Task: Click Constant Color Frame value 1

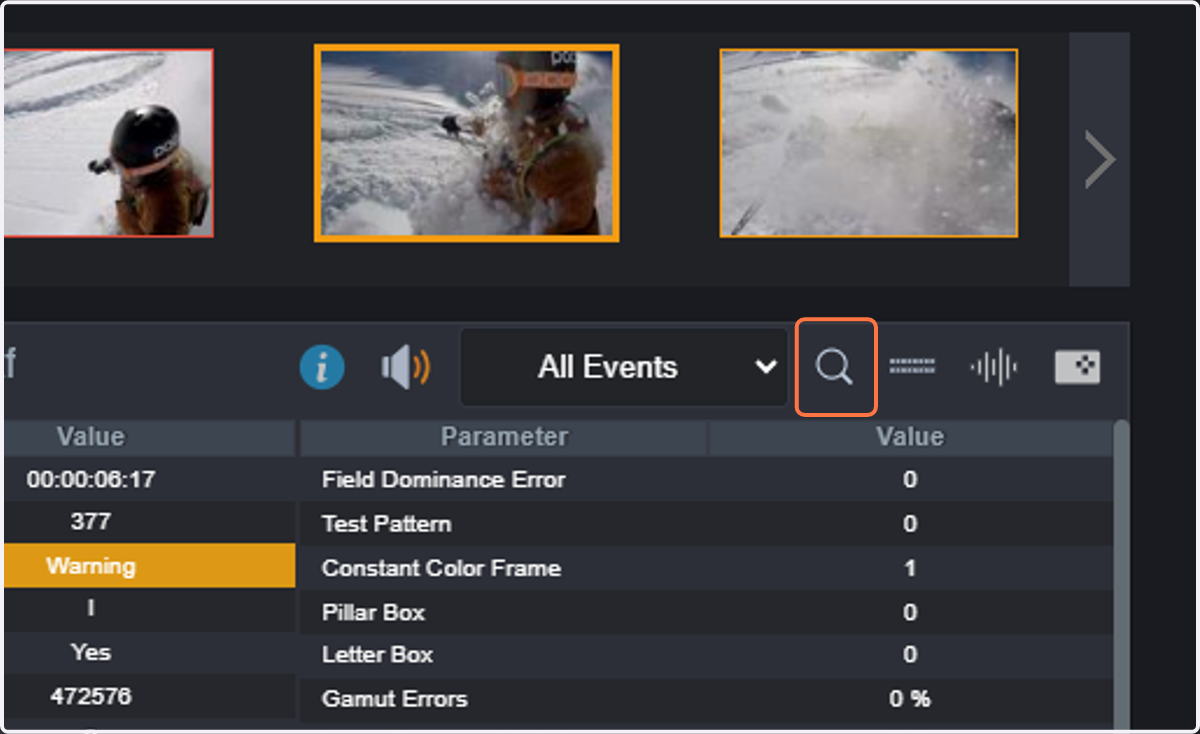Action: pos(910,568)
